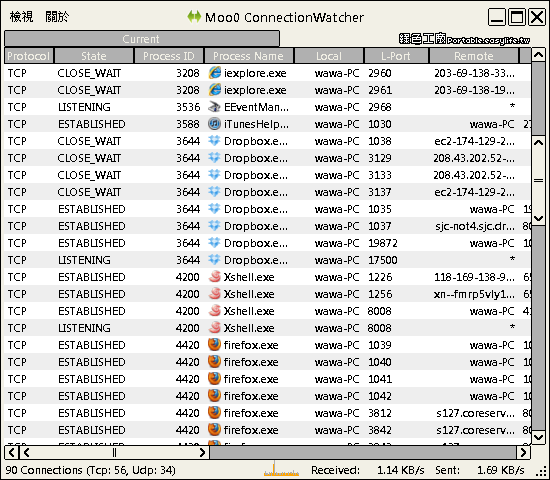550x480 pixels.
Task: Click Dropbox icon on port 1035 row
Action: (214, 209)
